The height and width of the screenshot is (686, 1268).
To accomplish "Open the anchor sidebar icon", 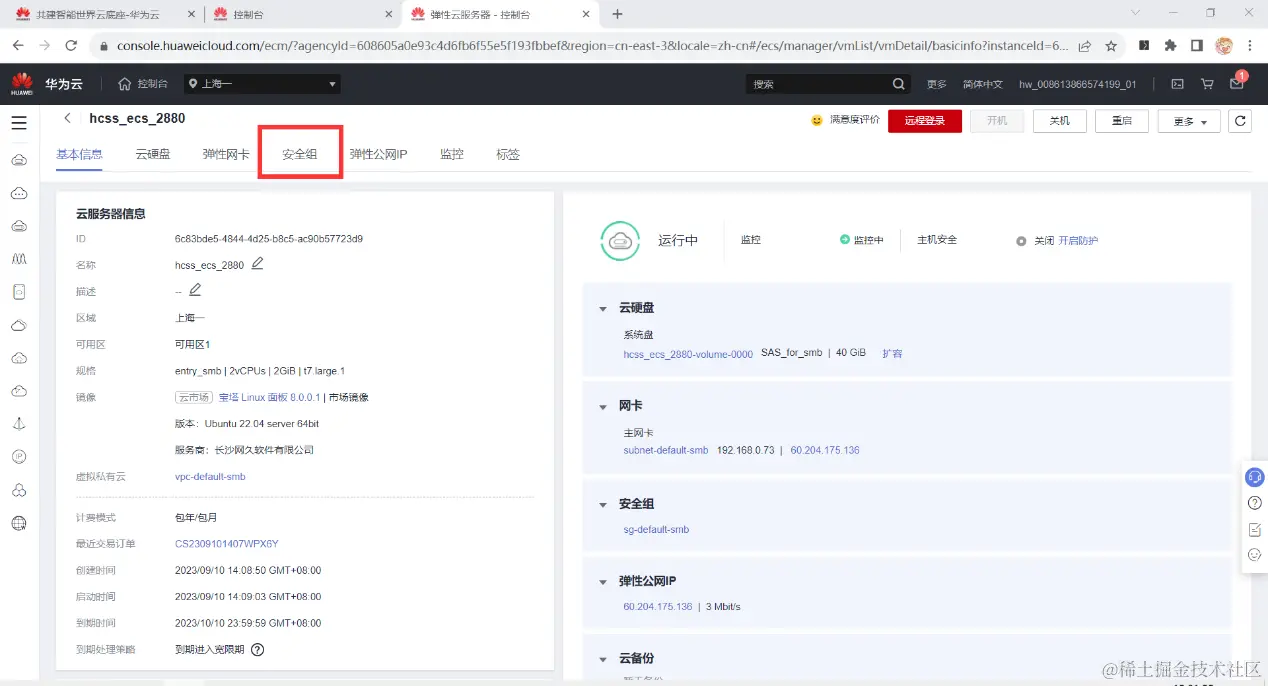I will point(19,423).
